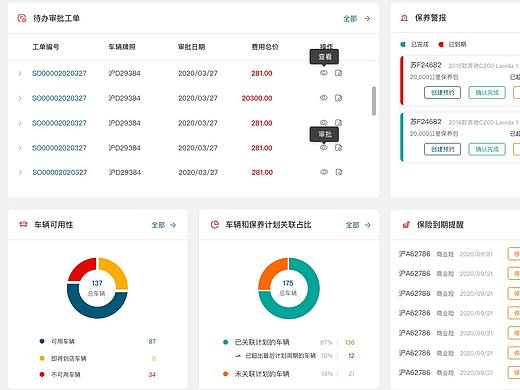Toggle the 已关联计划的车辆 legend item
Screen dimensions: 520x390
256,342
